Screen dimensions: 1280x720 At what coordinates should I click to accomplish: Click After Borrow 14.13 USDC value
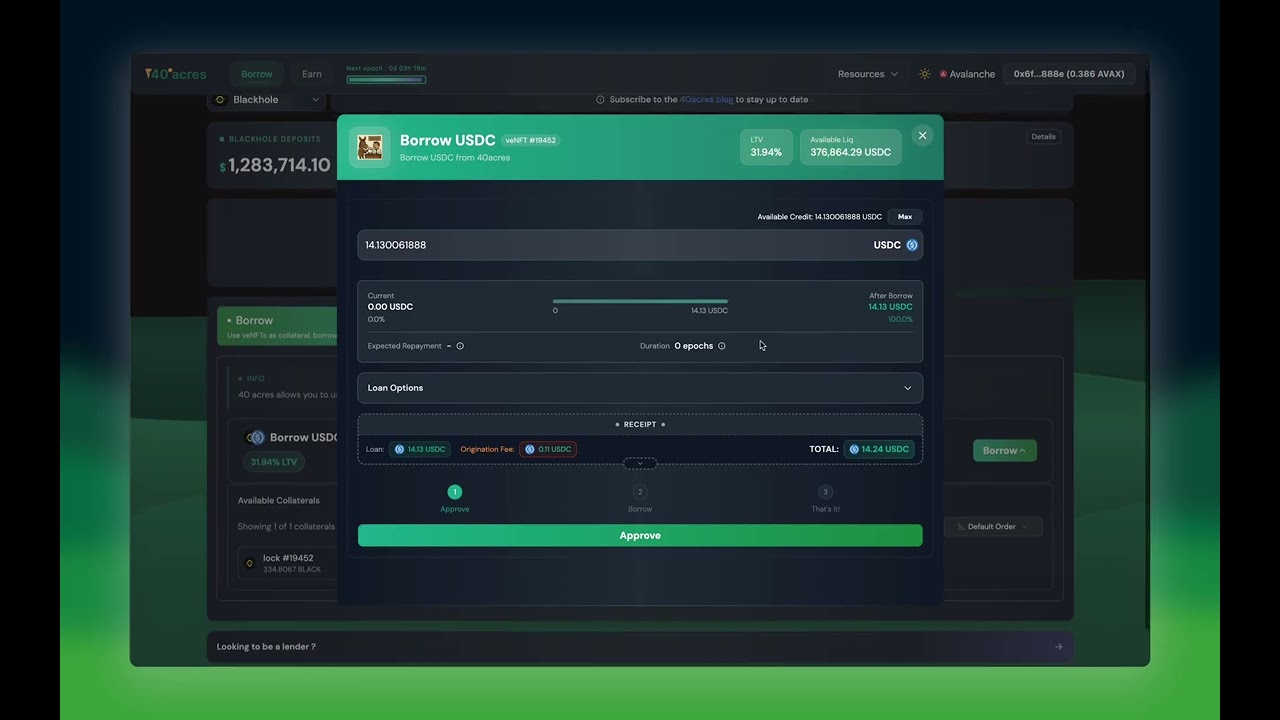[890, 307]
